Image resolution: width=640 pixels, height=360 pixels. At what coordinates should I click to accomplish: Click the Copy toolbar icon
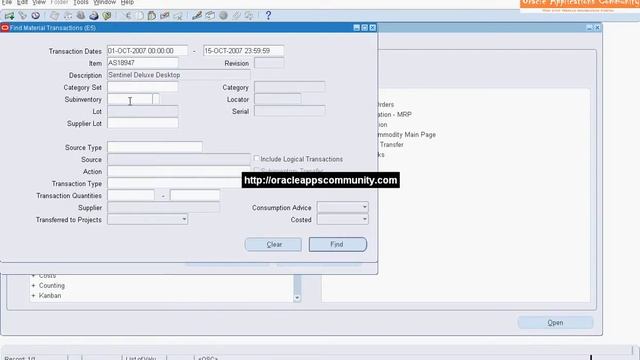pyautogui.click(x=140, y=16)
